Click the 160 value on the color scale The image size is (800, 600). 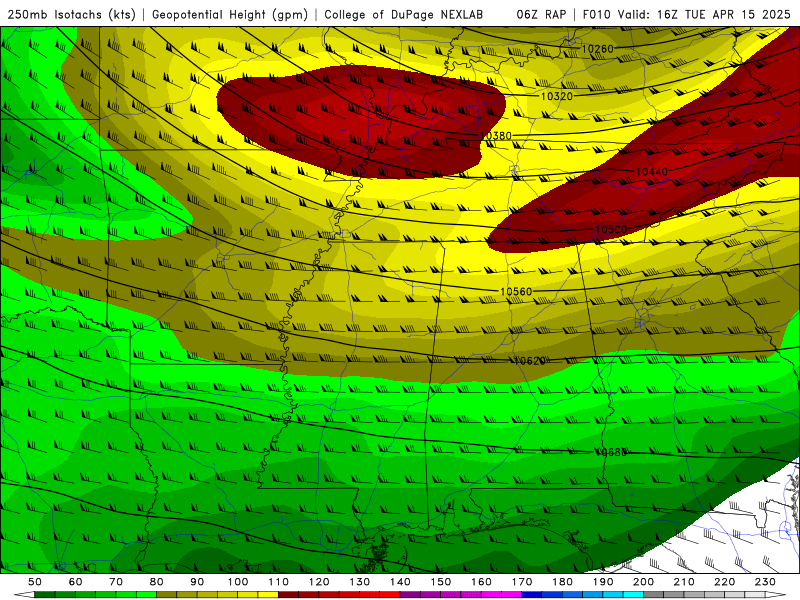481,582
